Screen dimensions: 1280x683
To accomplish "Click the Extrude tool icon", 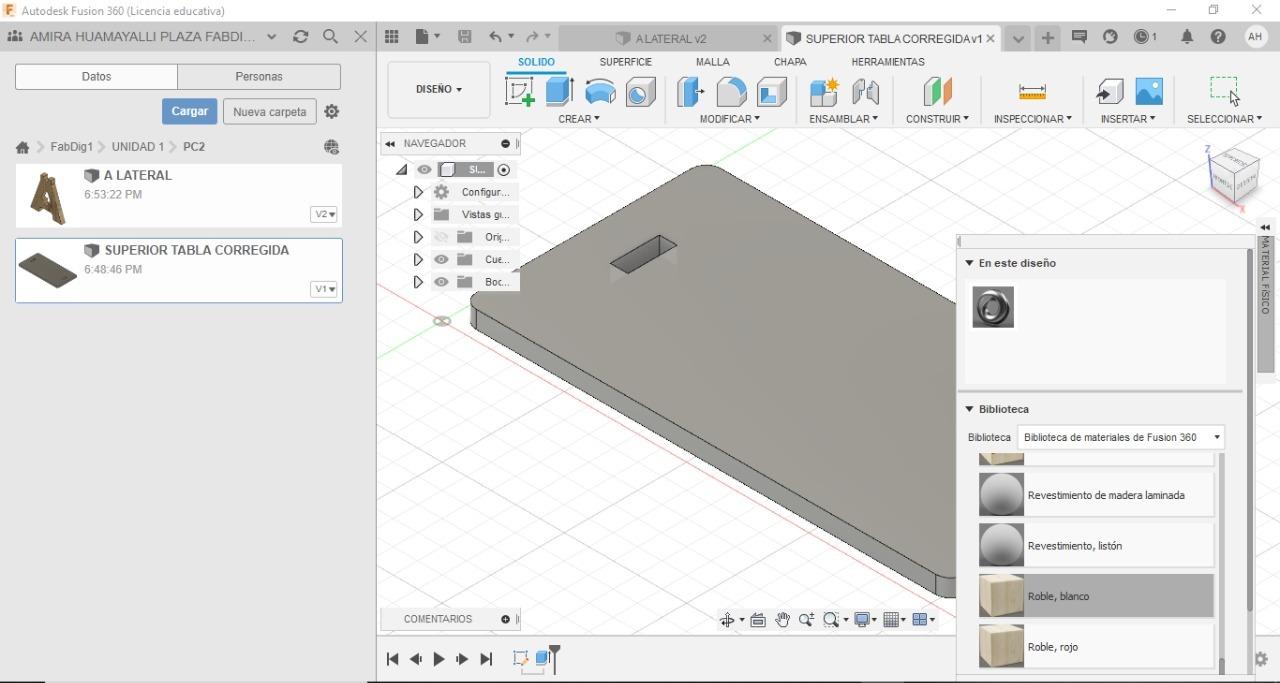I will point(559,92).
